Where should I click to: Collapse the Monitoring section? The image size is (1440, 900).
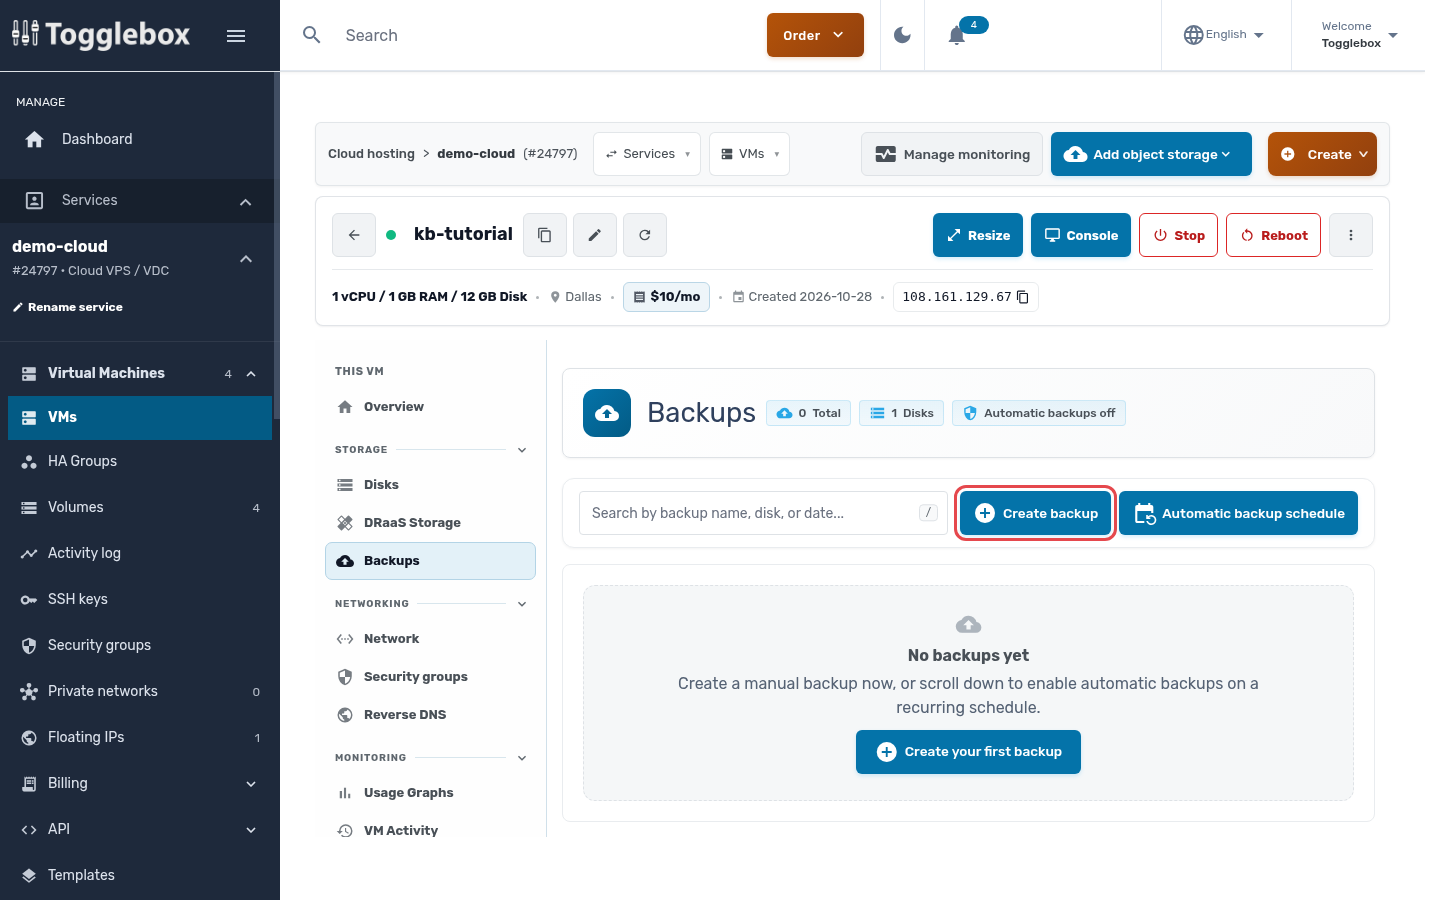point(522,758)
